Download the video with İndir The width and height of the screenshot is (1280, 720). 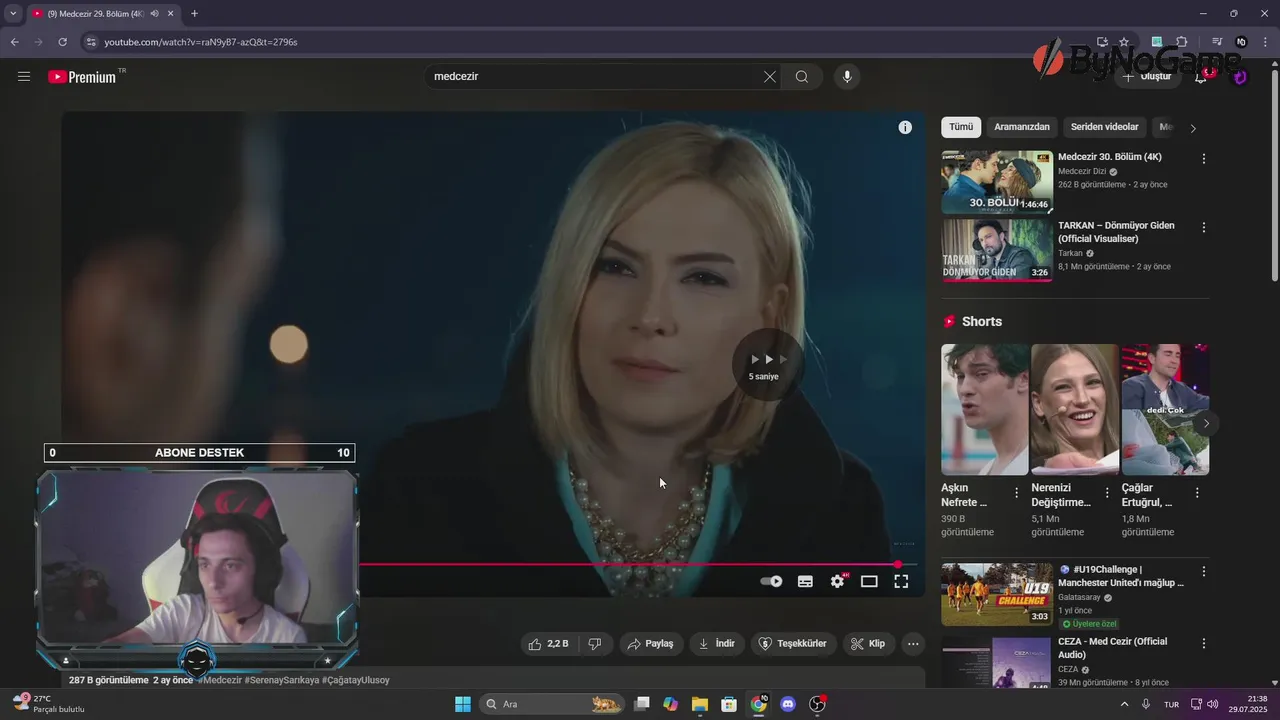click(717, 644)
